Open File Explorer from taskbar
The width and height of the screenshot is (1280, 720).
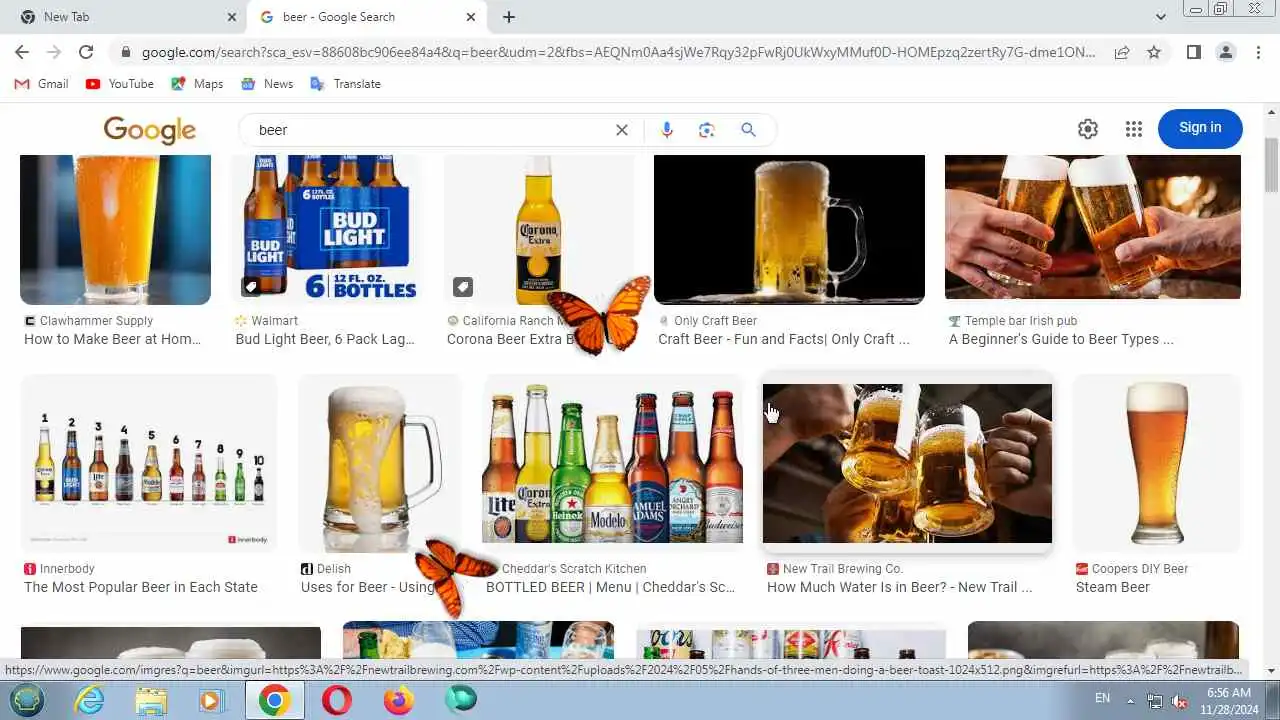coord(151,700)
